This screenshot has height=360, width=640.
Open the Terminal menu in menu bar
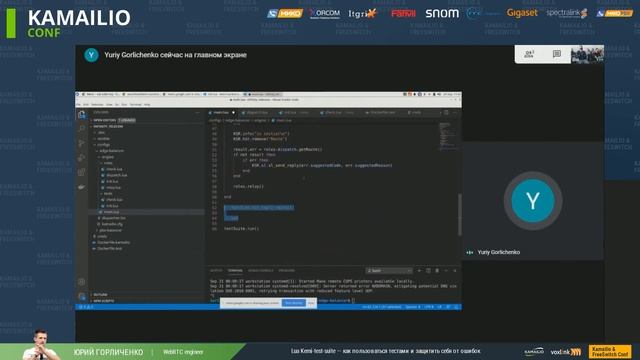click(x=136, y=105)
